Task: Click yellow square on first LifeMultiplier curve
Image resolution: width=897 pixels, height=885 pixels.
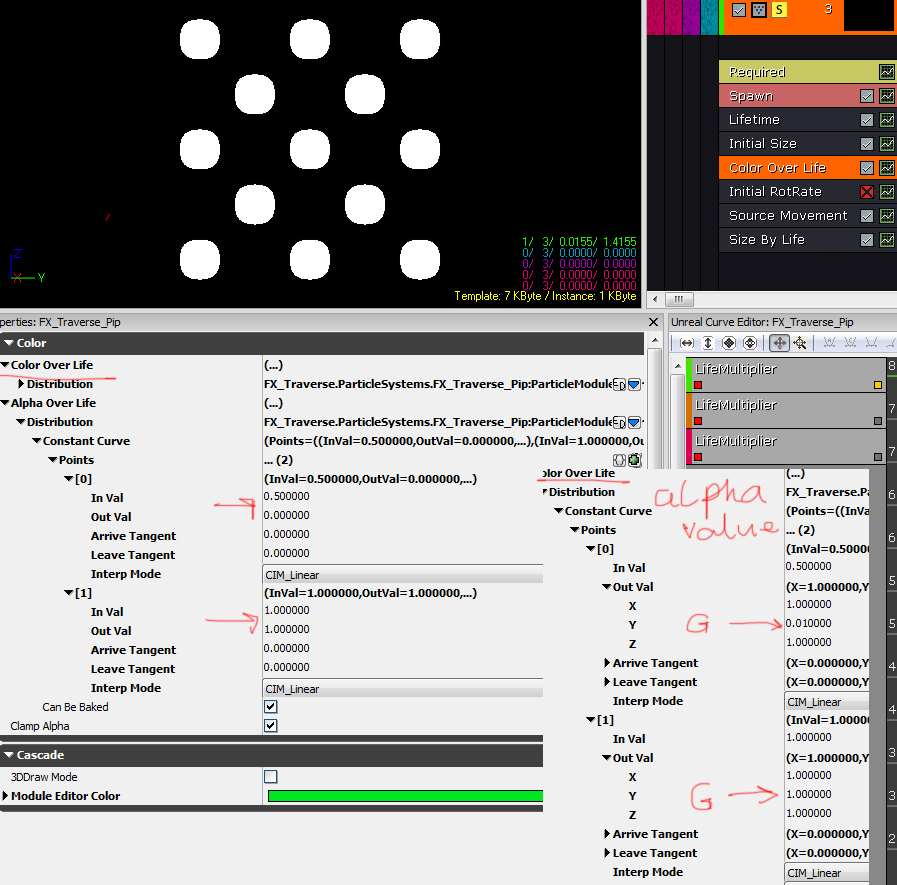Action: click(878, 385)
